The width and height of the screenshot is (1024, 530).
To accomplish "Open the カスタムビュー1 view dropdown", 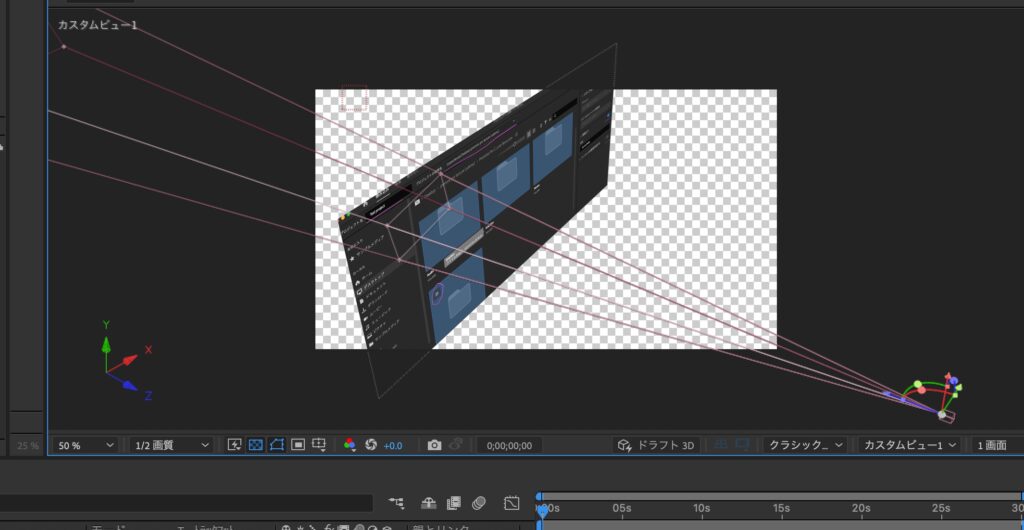I will point(909,445).
